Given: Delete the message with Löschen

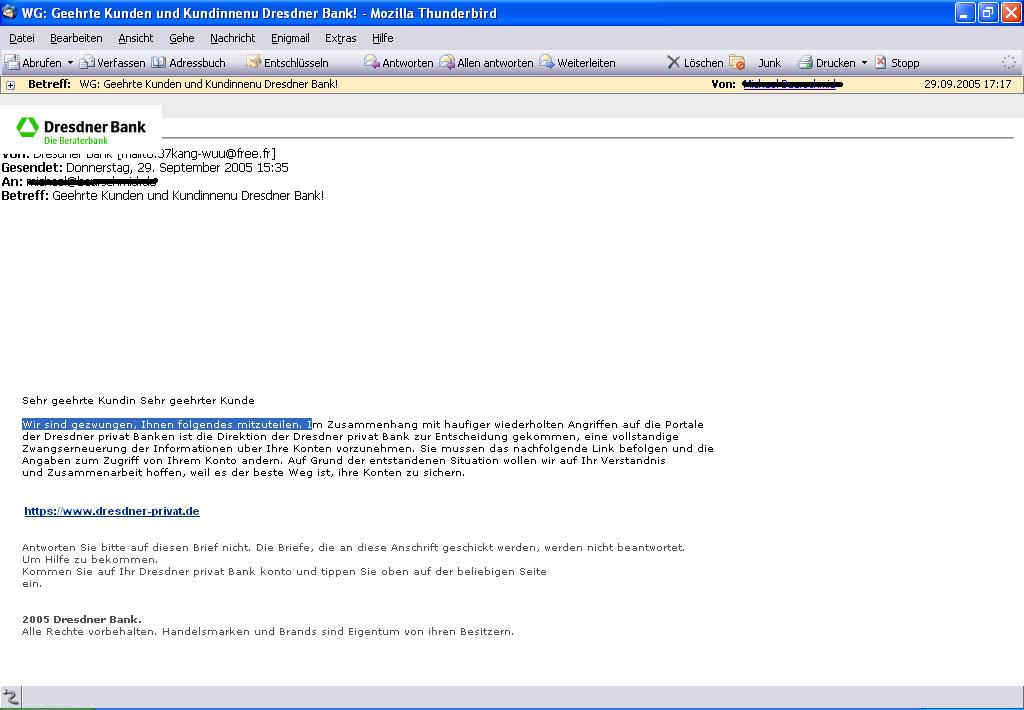Looking at the screenshot, I should point(695,63).
